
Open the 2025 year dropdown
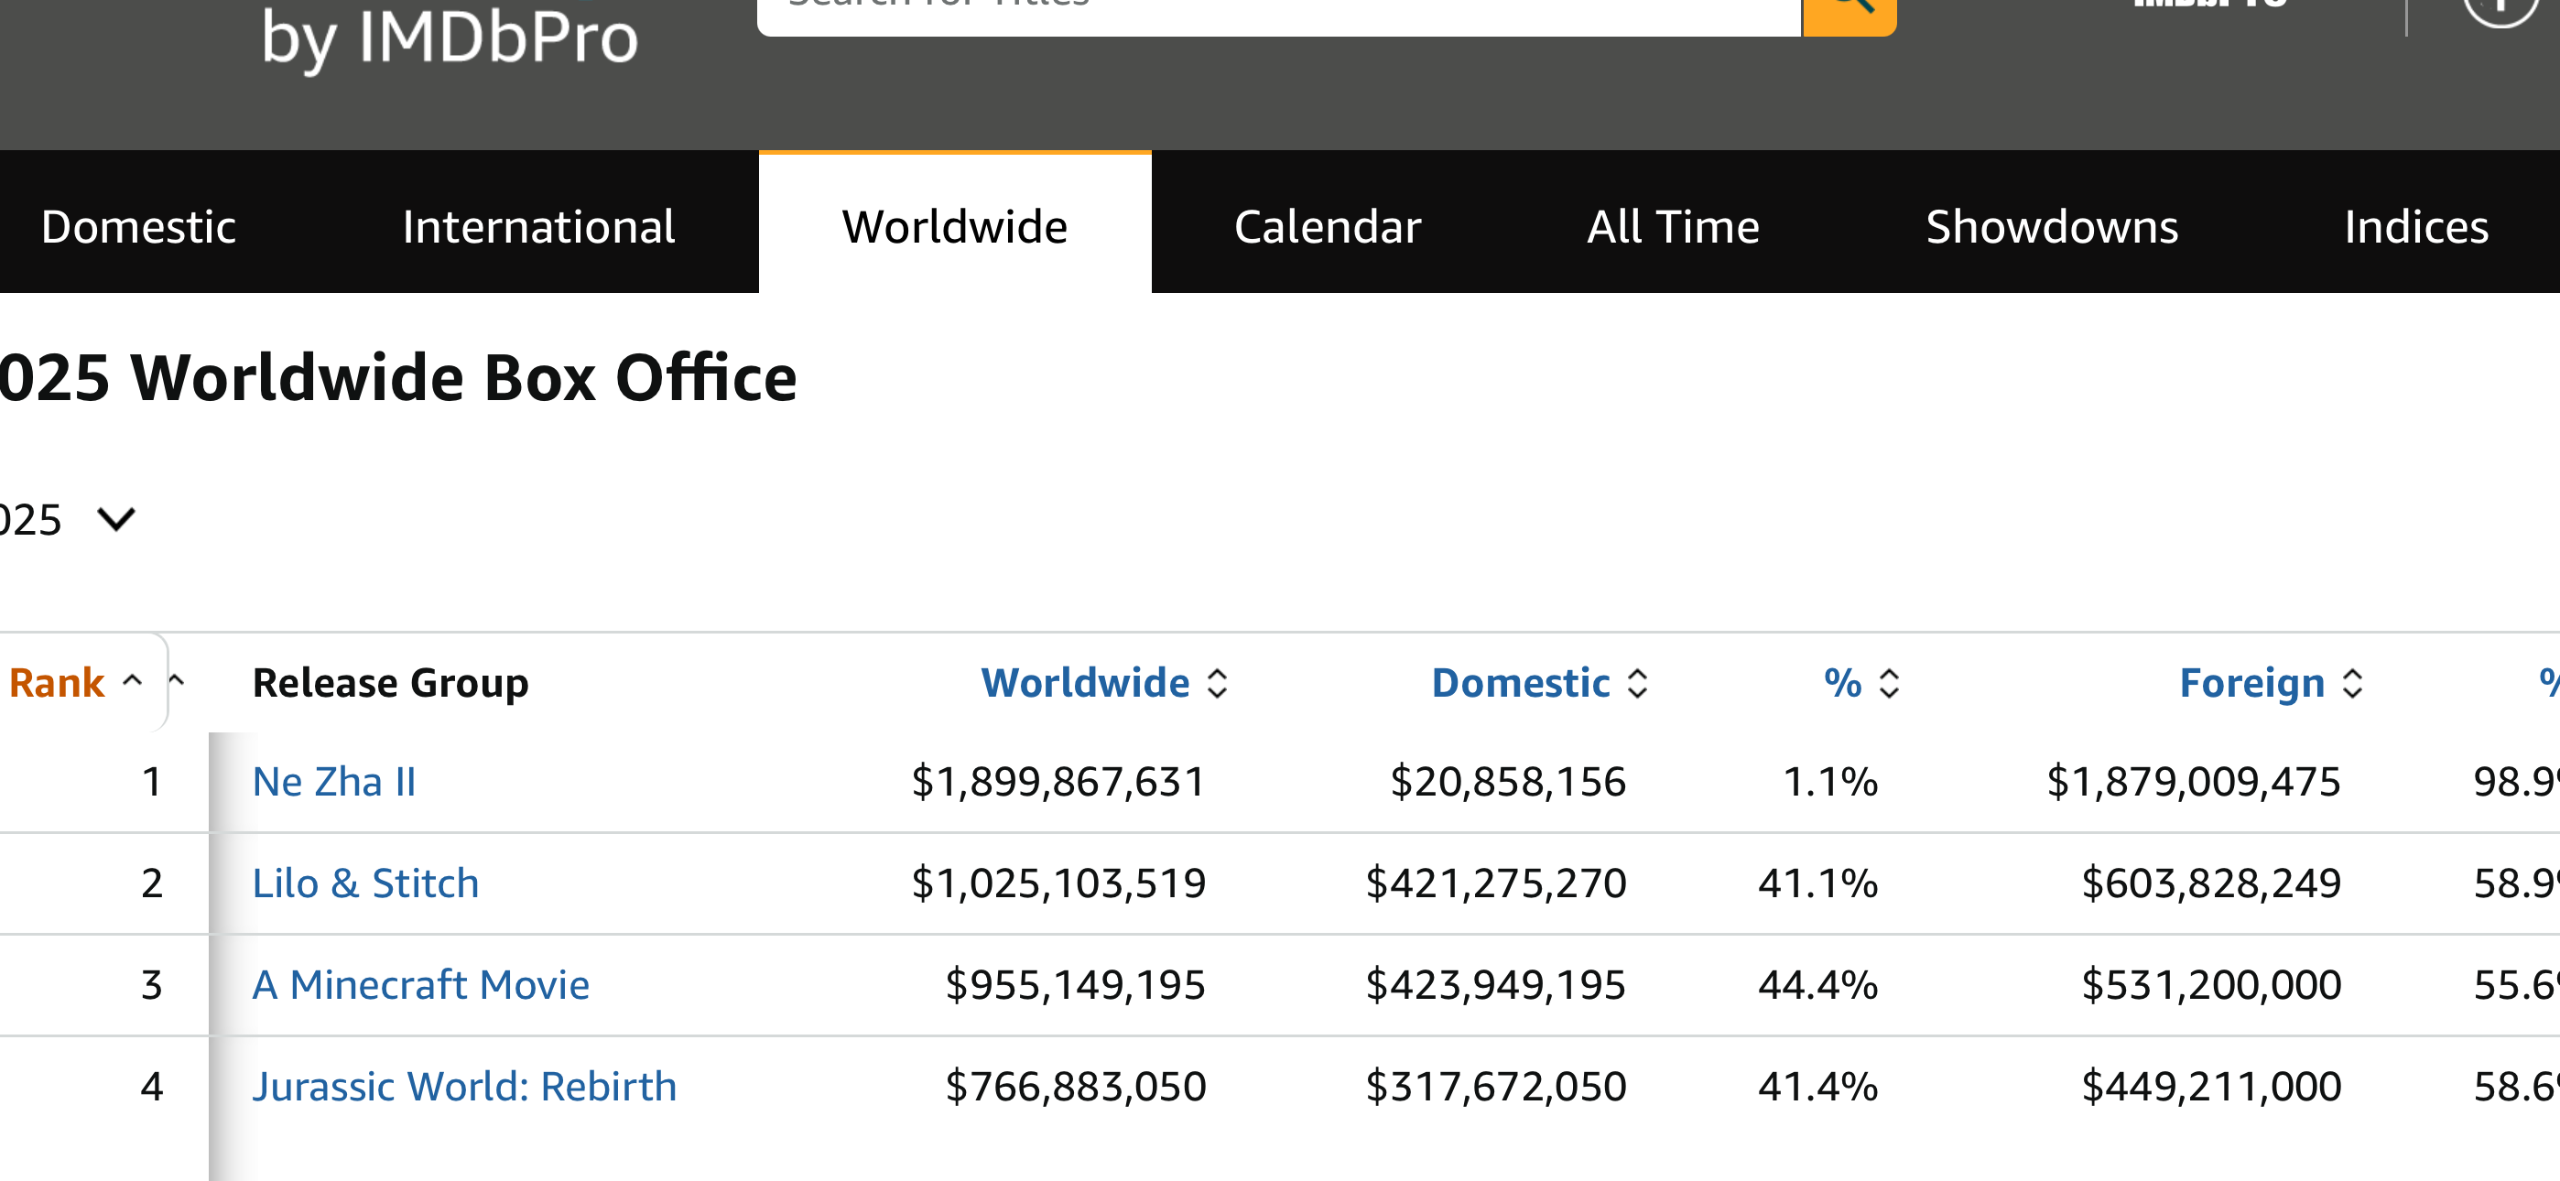coord(114,520)
